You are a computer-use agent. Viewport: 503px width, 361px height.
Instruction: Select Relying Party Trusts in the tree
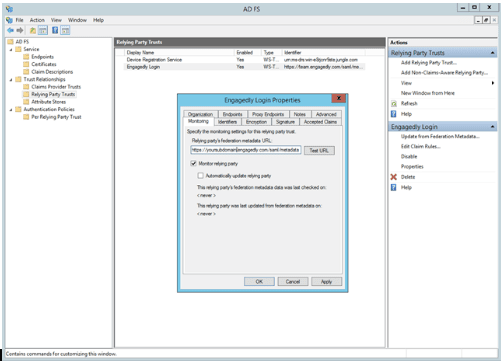click(x=53, y=94)
